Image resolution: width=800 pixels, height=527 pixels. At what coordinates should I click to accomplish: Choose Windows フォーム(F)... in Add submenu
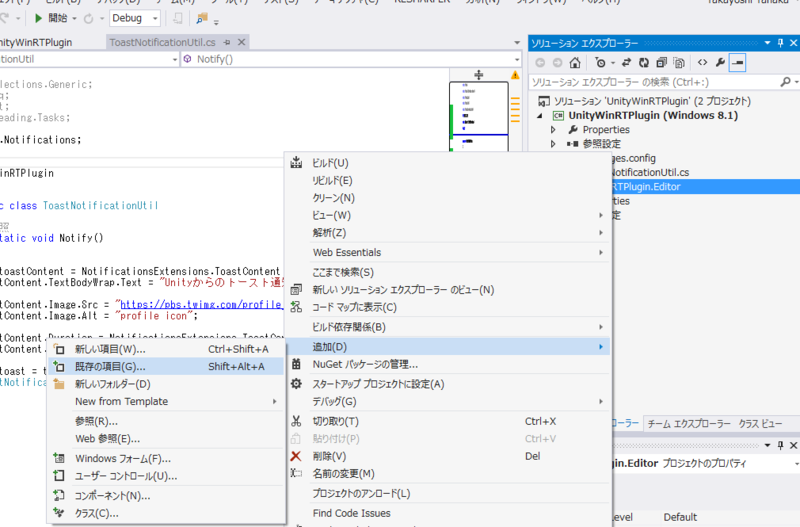point(123,459)
